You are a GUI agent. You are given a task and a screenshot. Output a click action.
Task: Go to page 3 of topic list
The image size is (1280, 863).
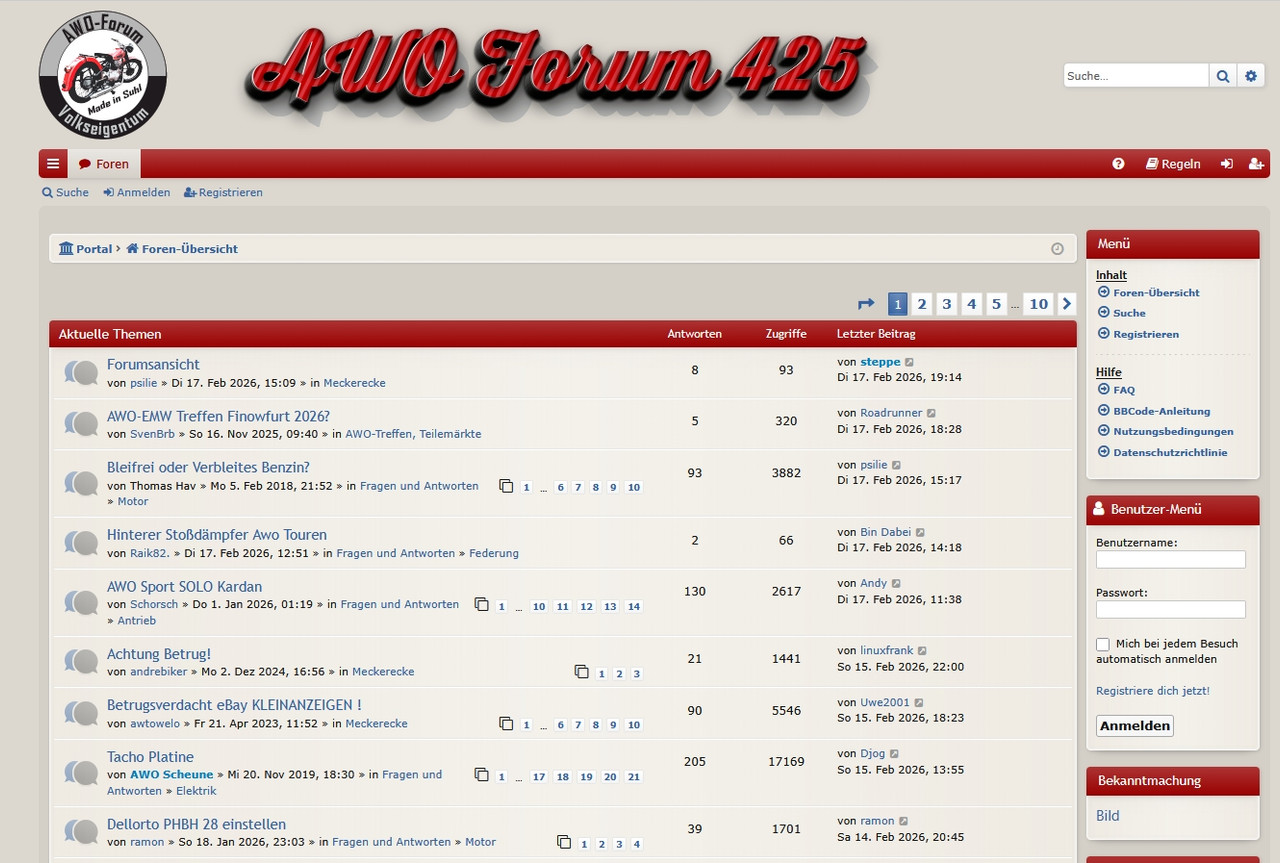point(947,304)
